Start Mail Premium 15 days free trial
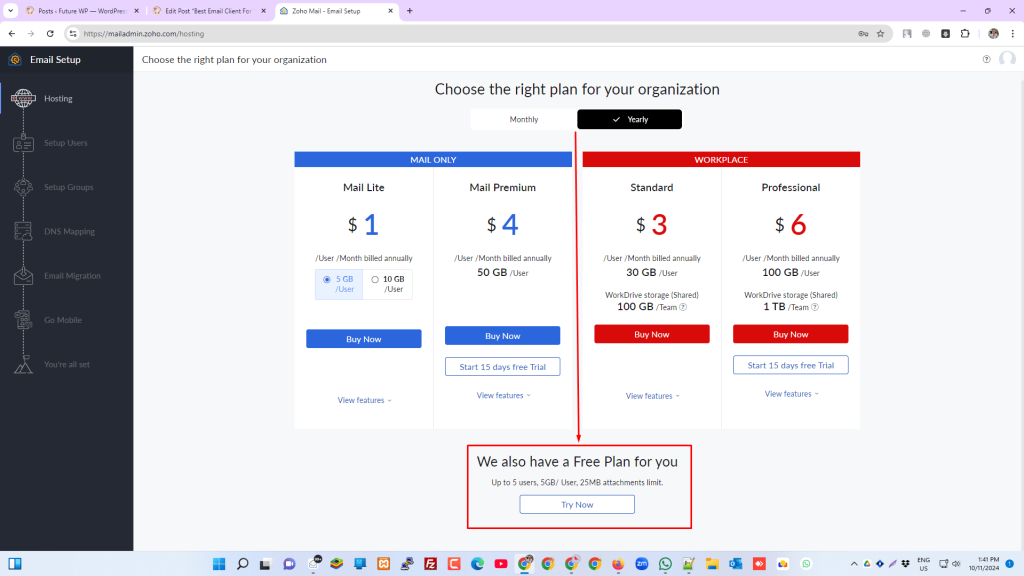Viewport: 1024px width, 576px height. coord(503,367)
